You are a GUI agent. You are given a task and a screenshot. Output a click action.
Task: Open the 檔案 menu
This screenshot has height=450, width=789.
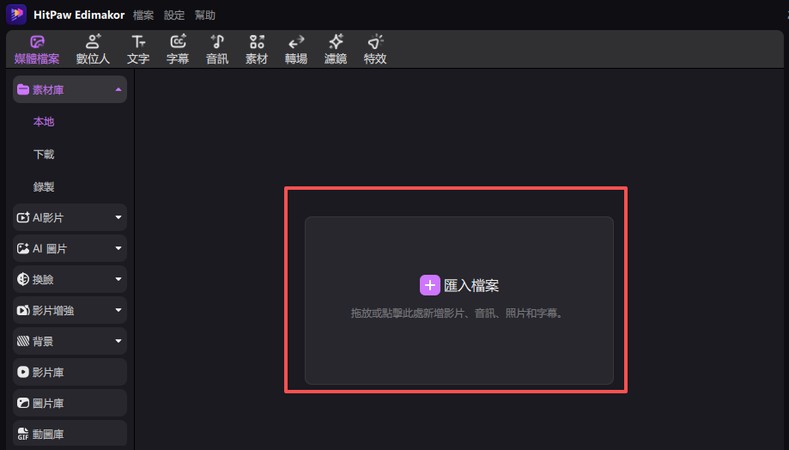click(x=143, y=15)
